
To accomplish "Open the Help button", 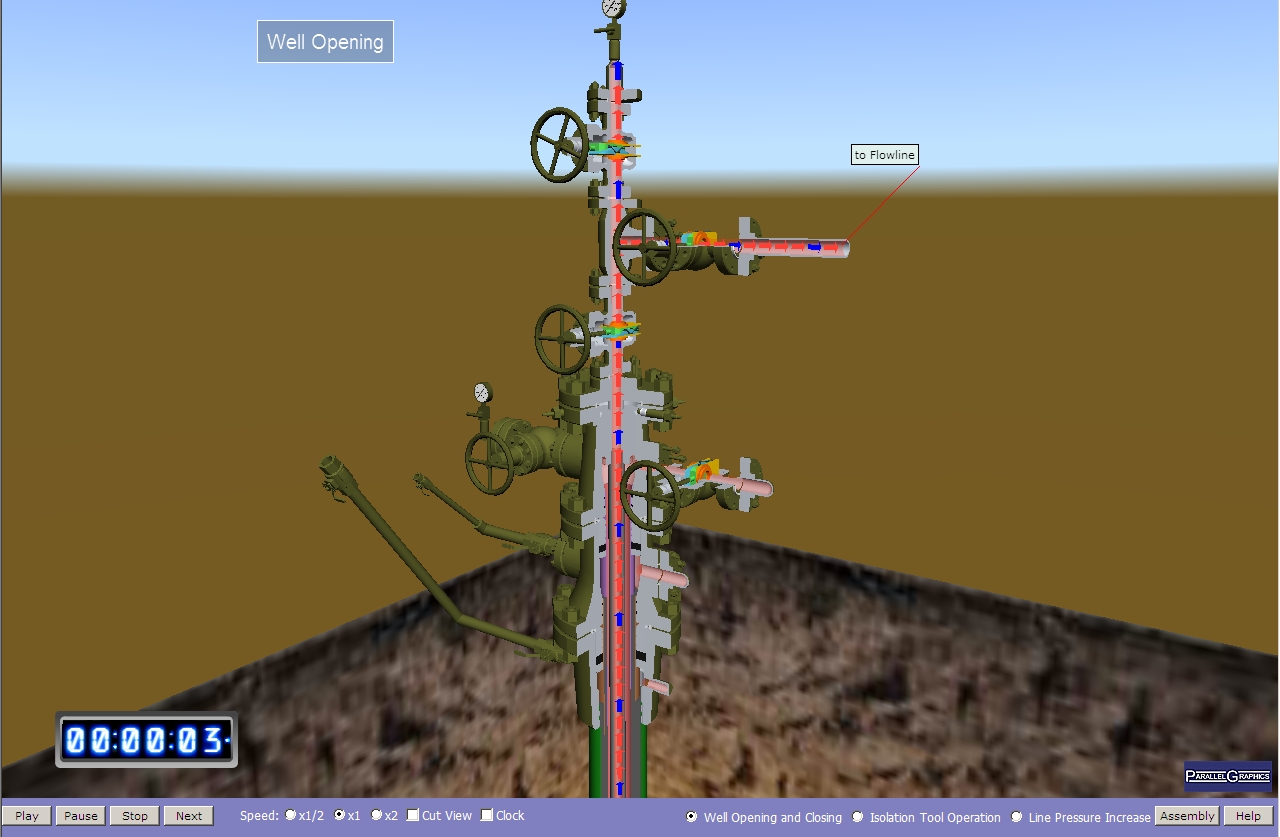I will [1248, 816].
